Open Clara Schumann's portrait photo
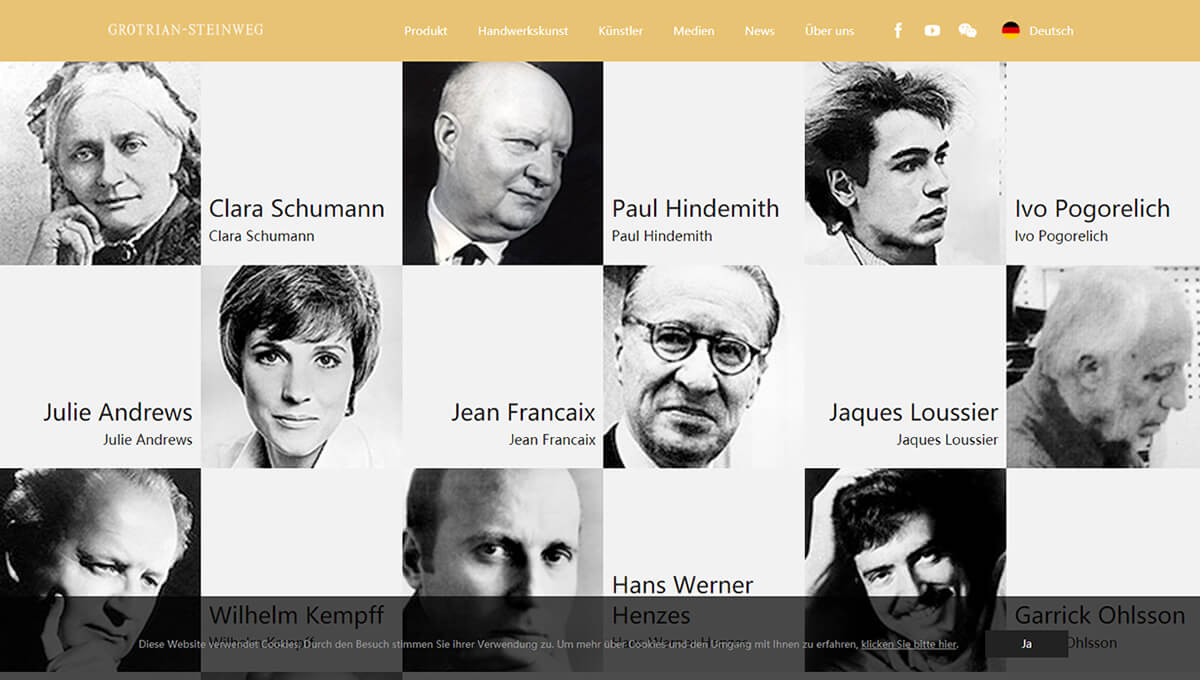The height and width of the screenshot is (680, 1200). pyautogui.click(x=100, y=163)
